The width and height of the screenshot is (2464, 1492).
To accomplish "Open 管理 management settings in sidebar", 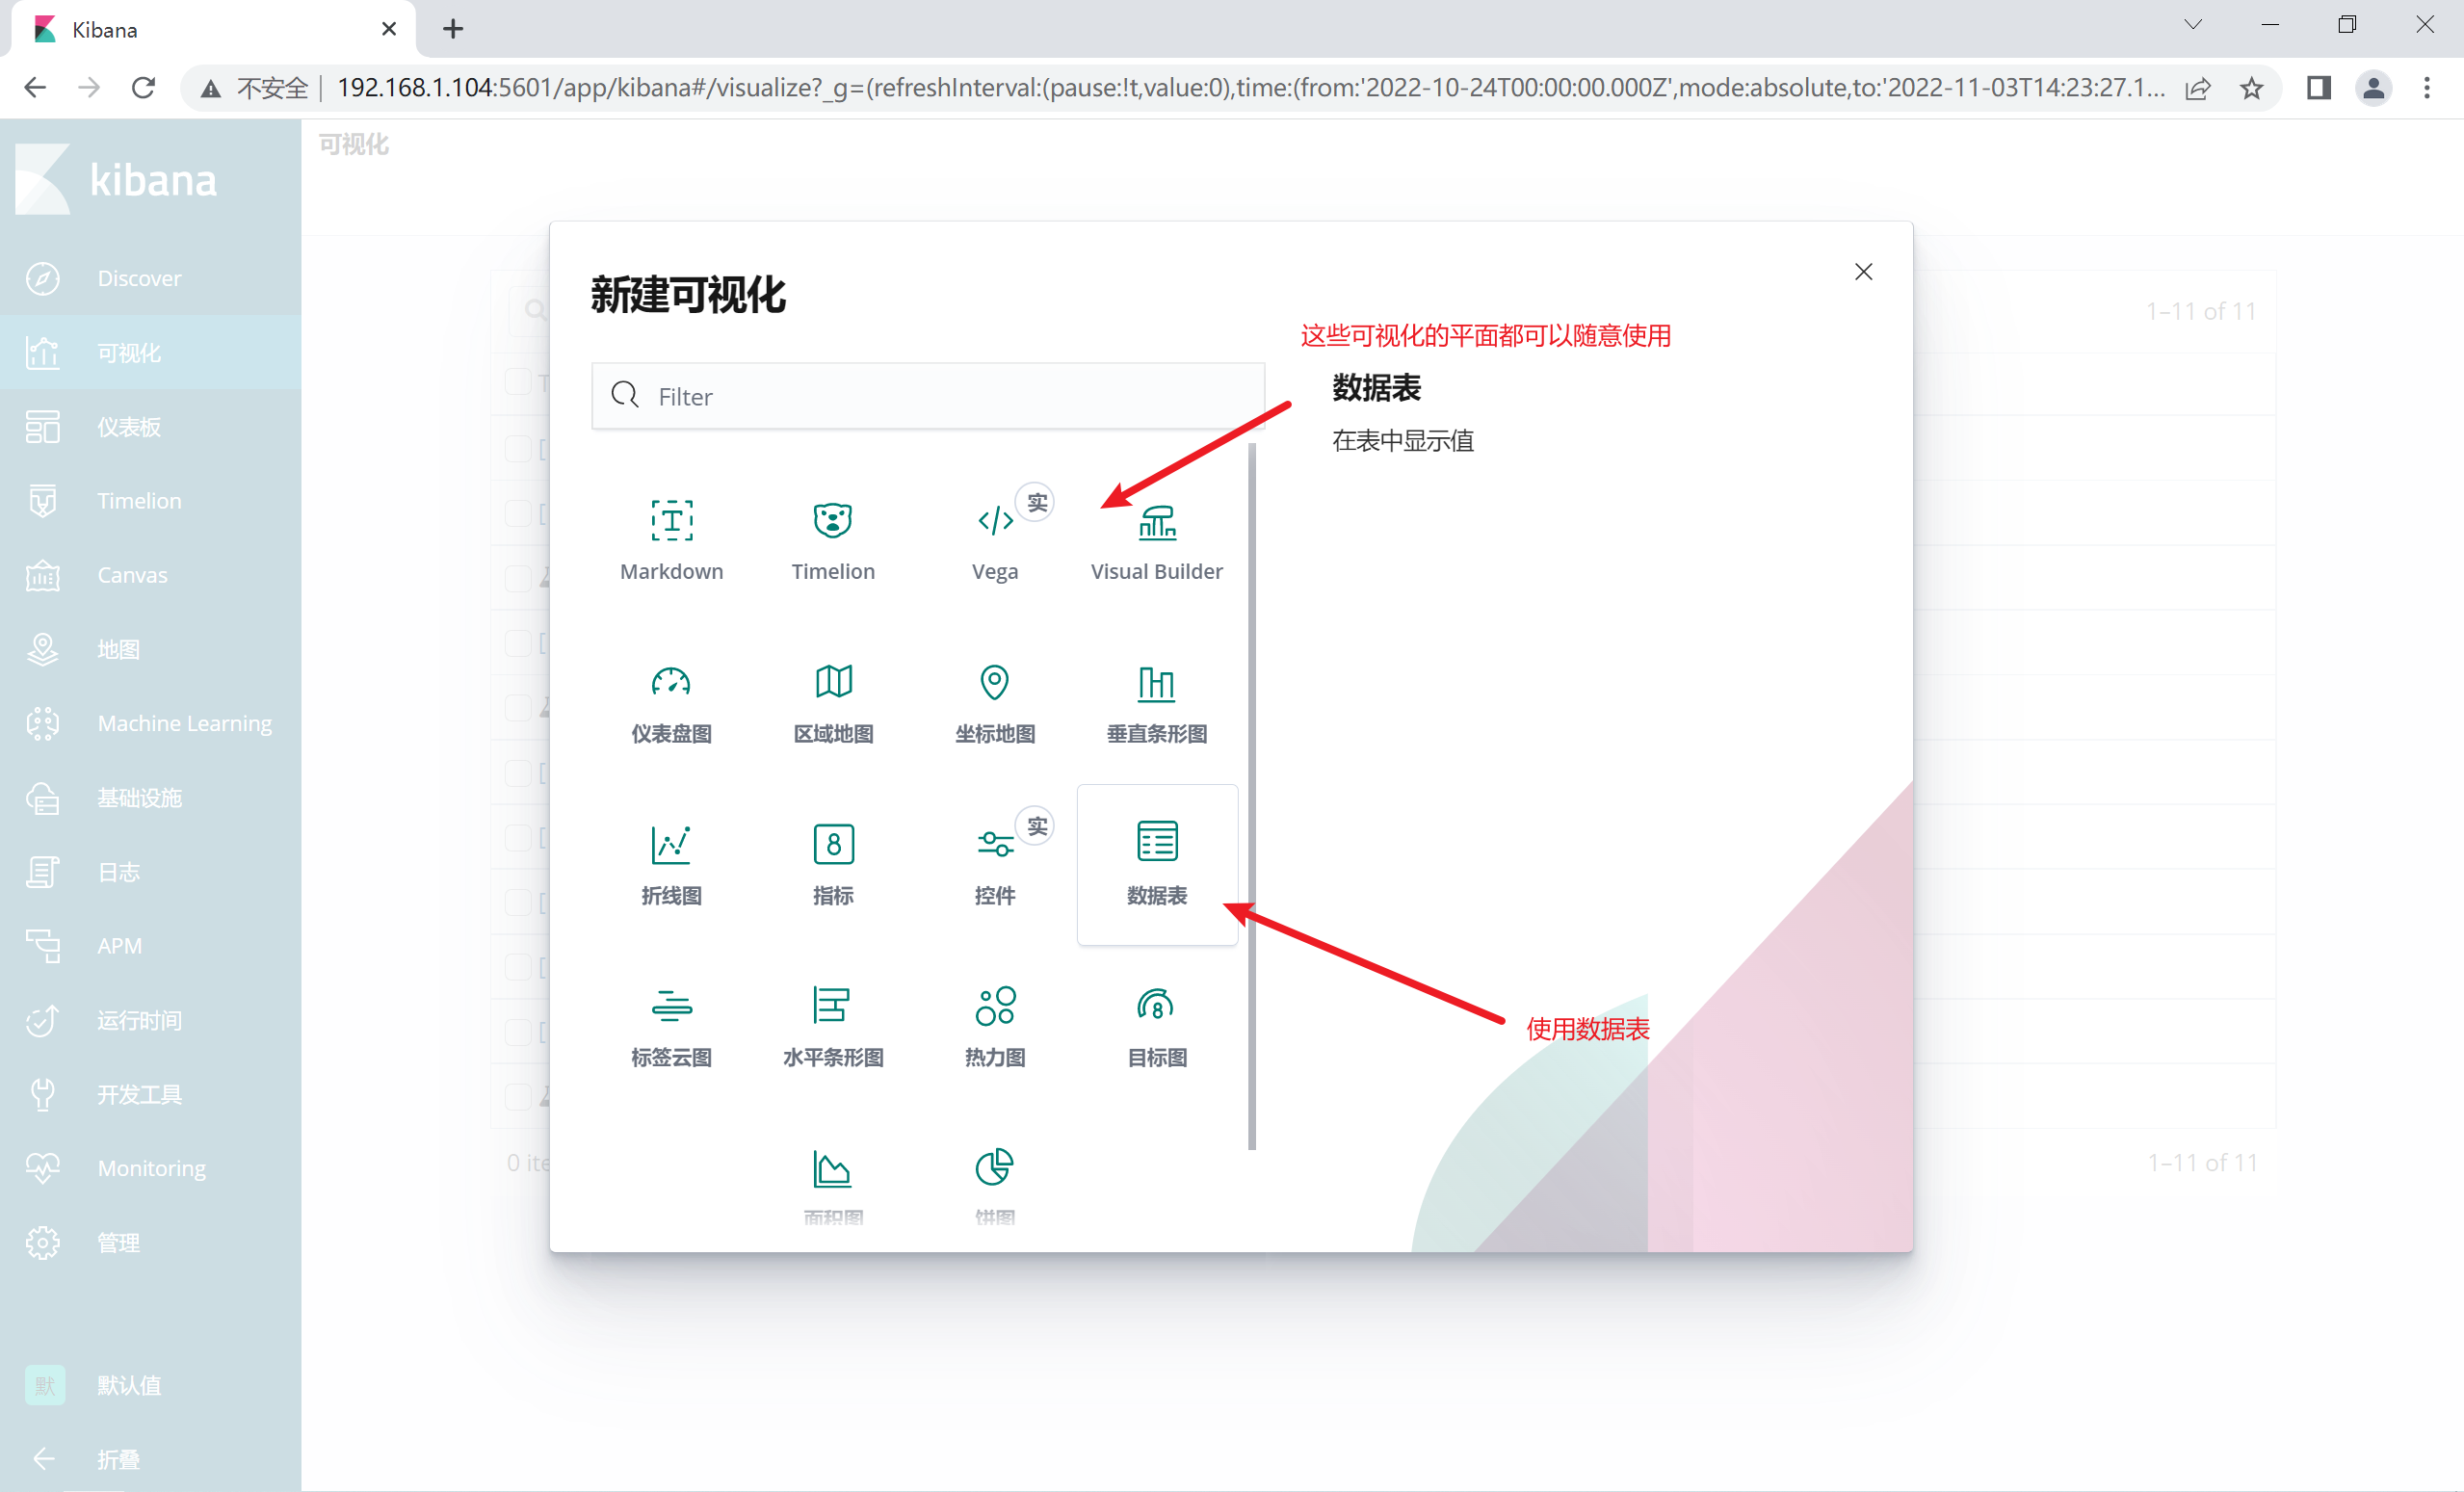I will 150,1243.
